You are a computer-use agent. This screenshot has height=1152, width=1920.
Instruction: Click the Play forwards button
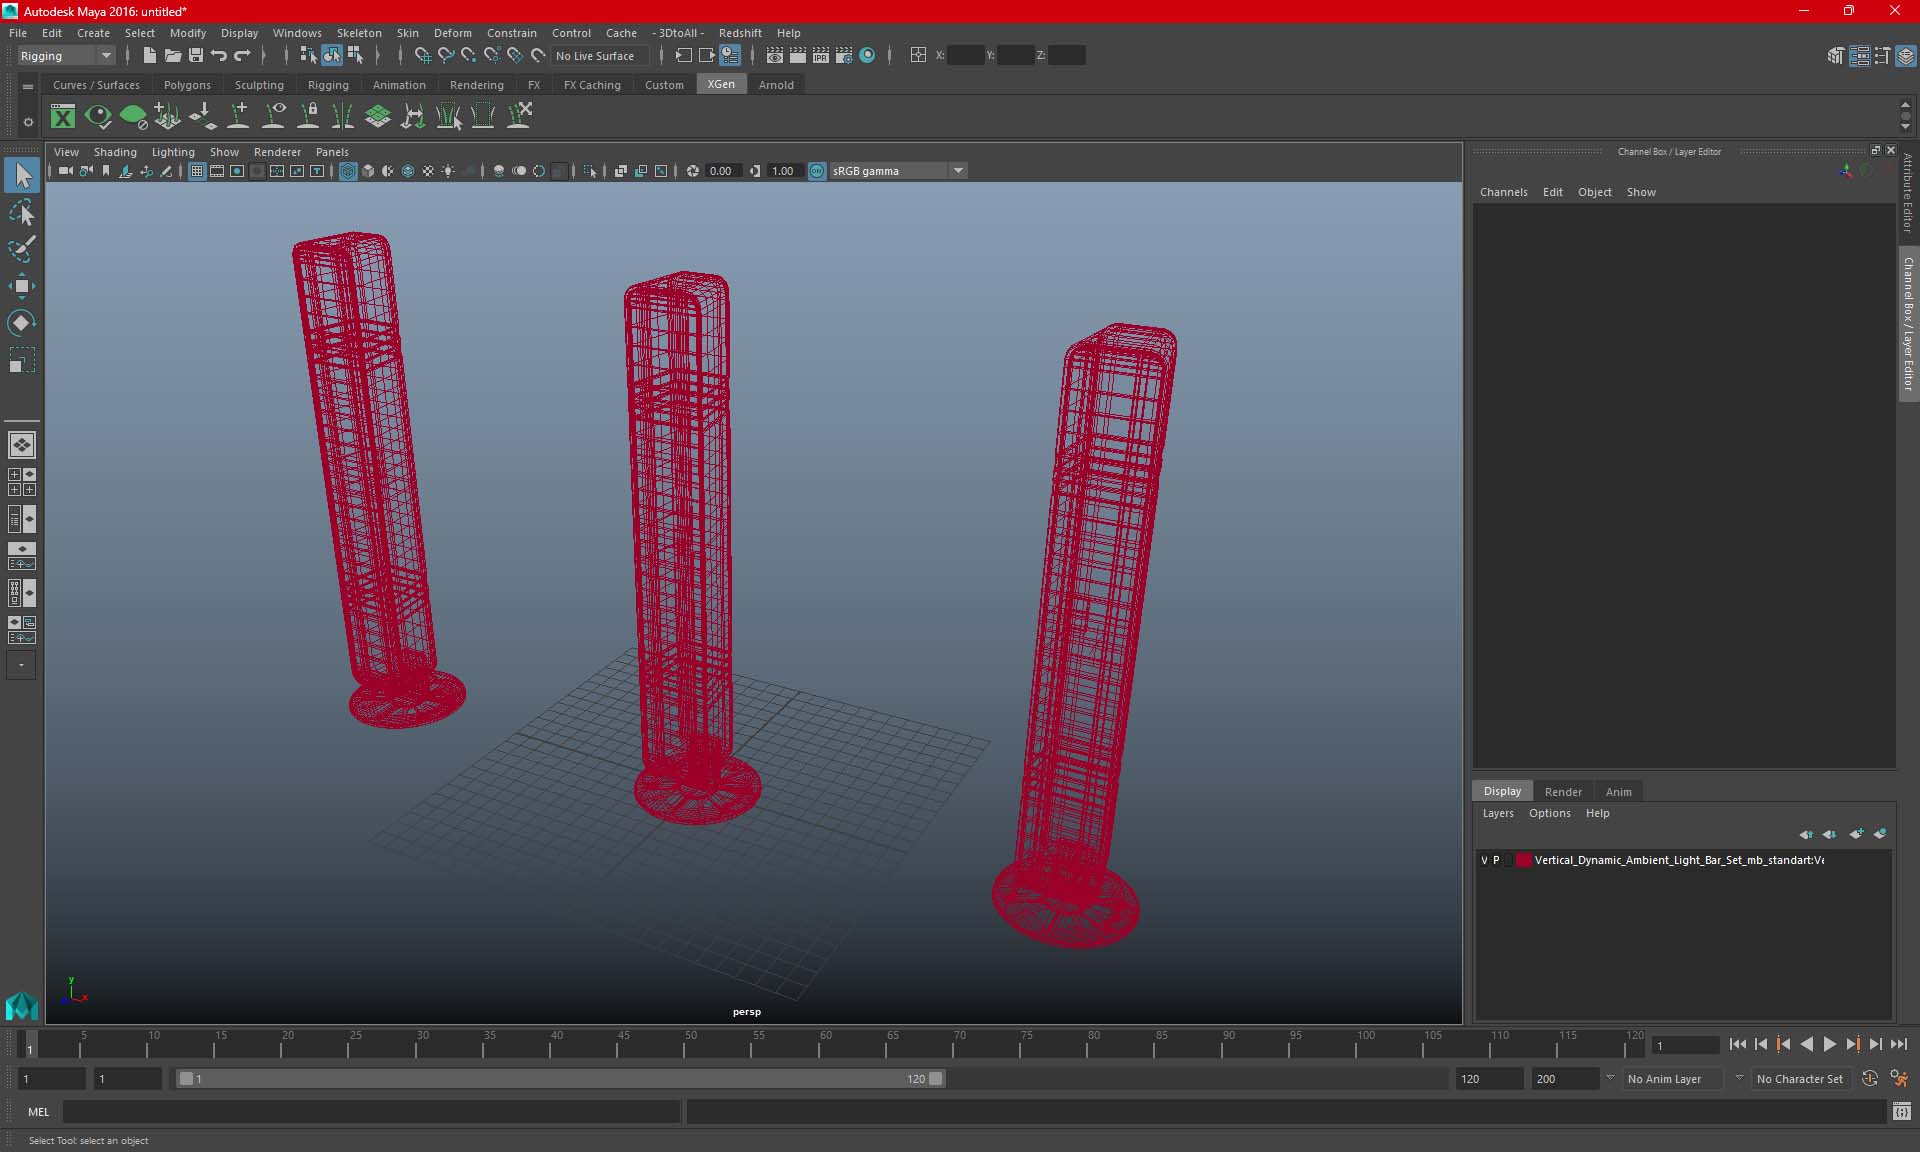1829,1044
